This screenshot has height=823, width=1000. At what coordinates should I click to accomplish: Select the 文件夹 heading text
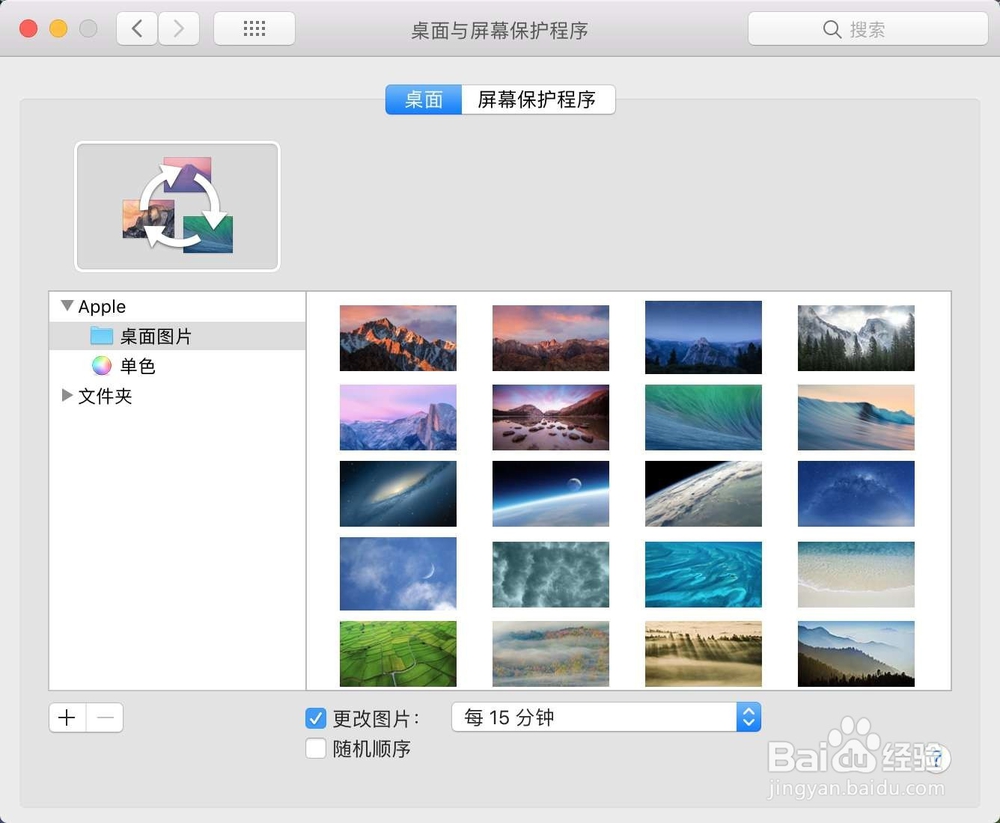click(105, 396)
